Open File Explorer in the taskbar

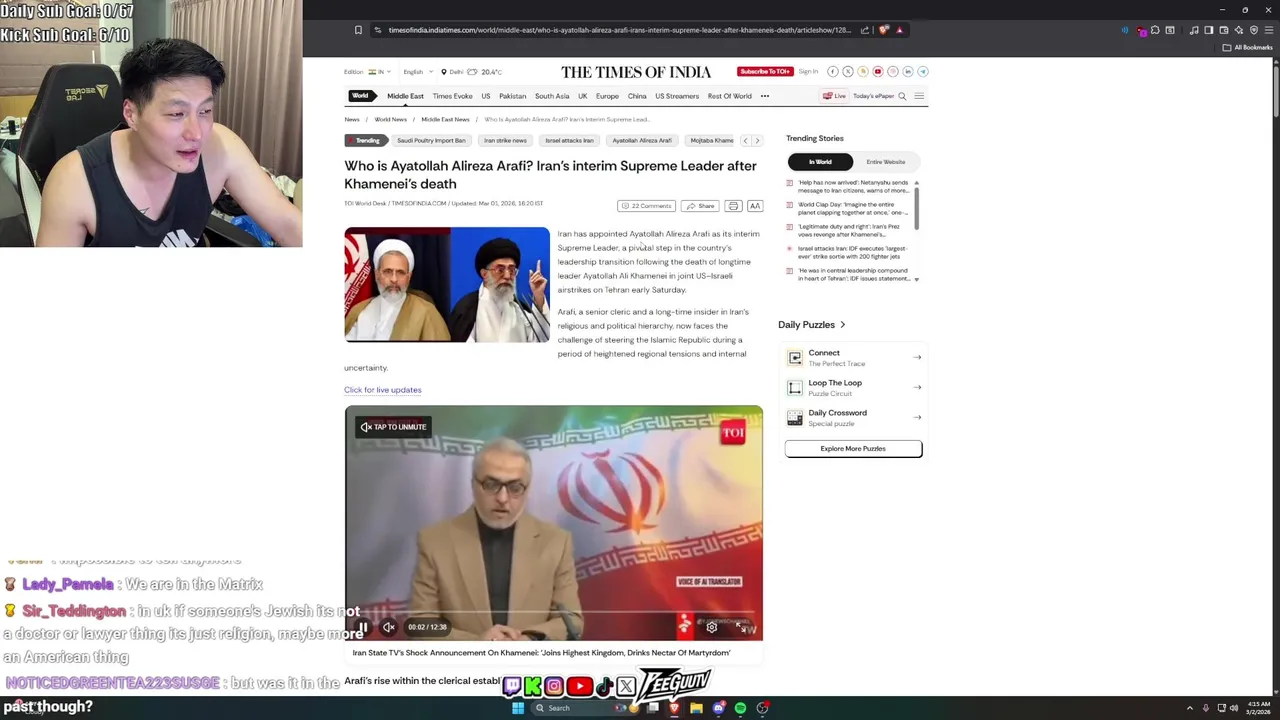tap(696, 708)
